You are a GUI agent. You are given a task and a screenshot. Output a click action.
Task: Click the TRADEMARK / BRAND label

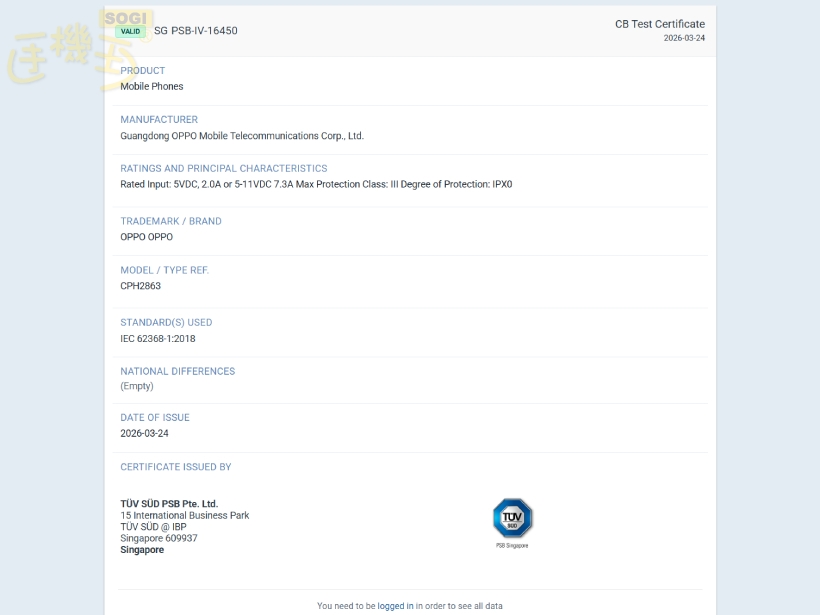click(171, 221)
